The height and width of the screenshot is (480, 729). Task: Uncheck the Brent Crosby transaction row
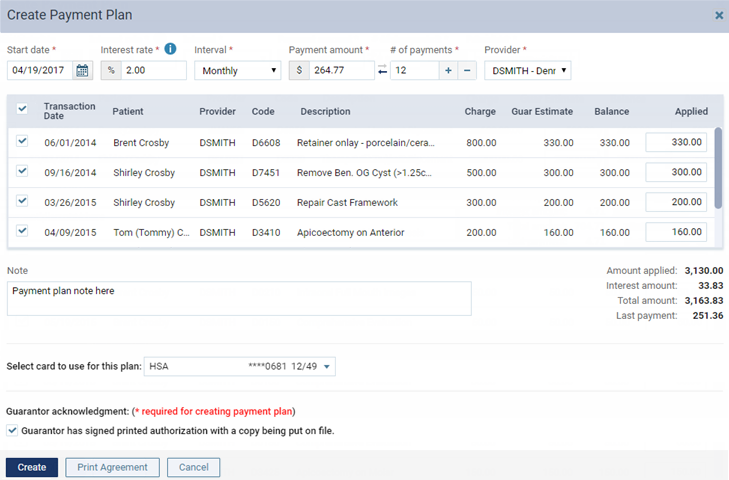[23, 142]
